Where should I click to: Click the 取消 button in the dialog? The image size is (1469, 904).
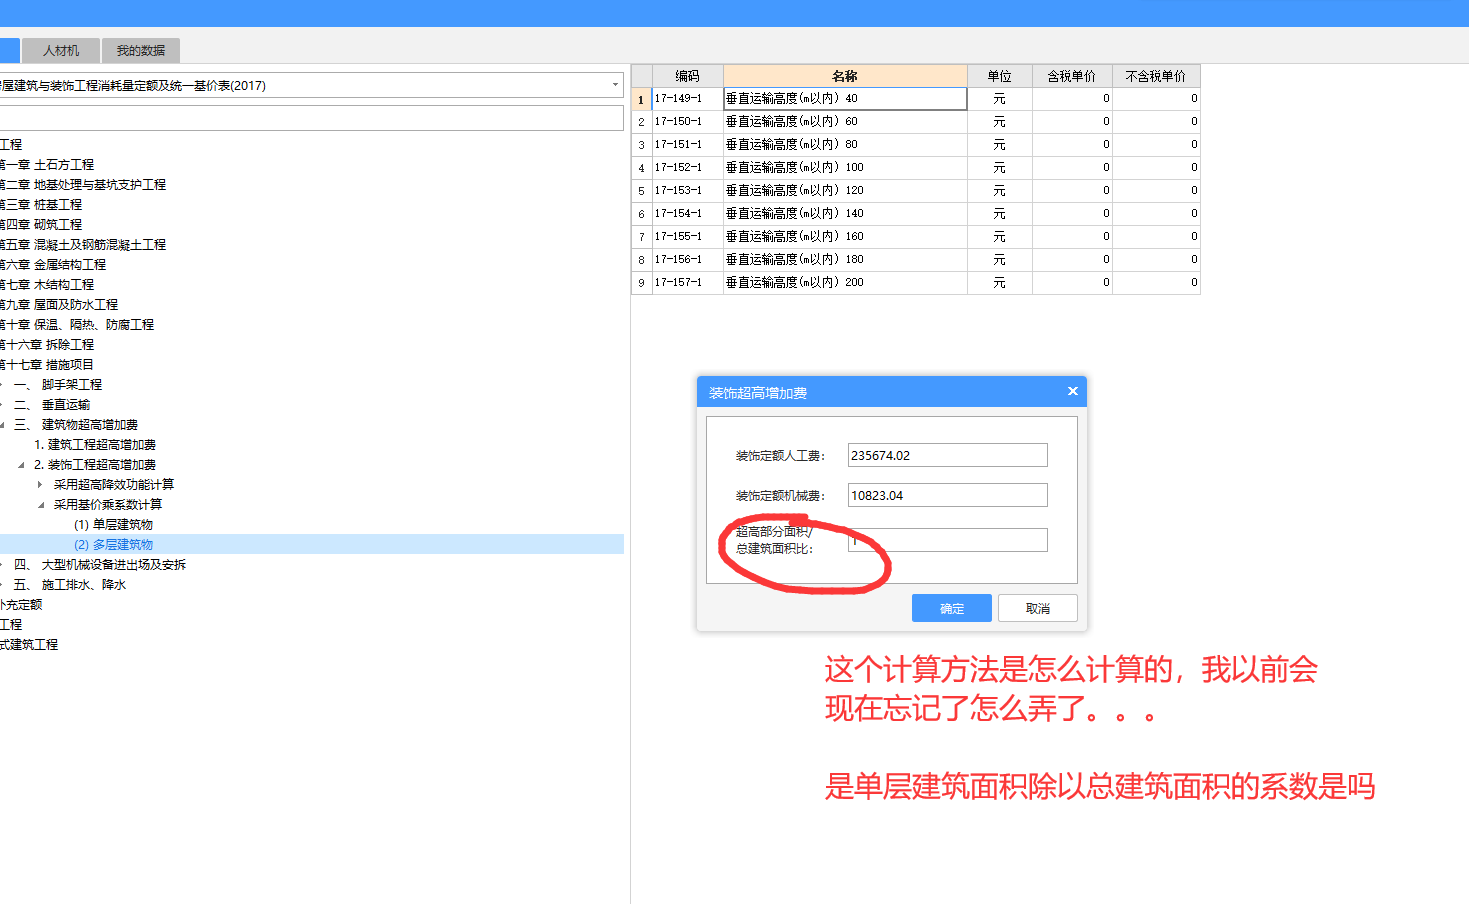[x=1037, y=607]
